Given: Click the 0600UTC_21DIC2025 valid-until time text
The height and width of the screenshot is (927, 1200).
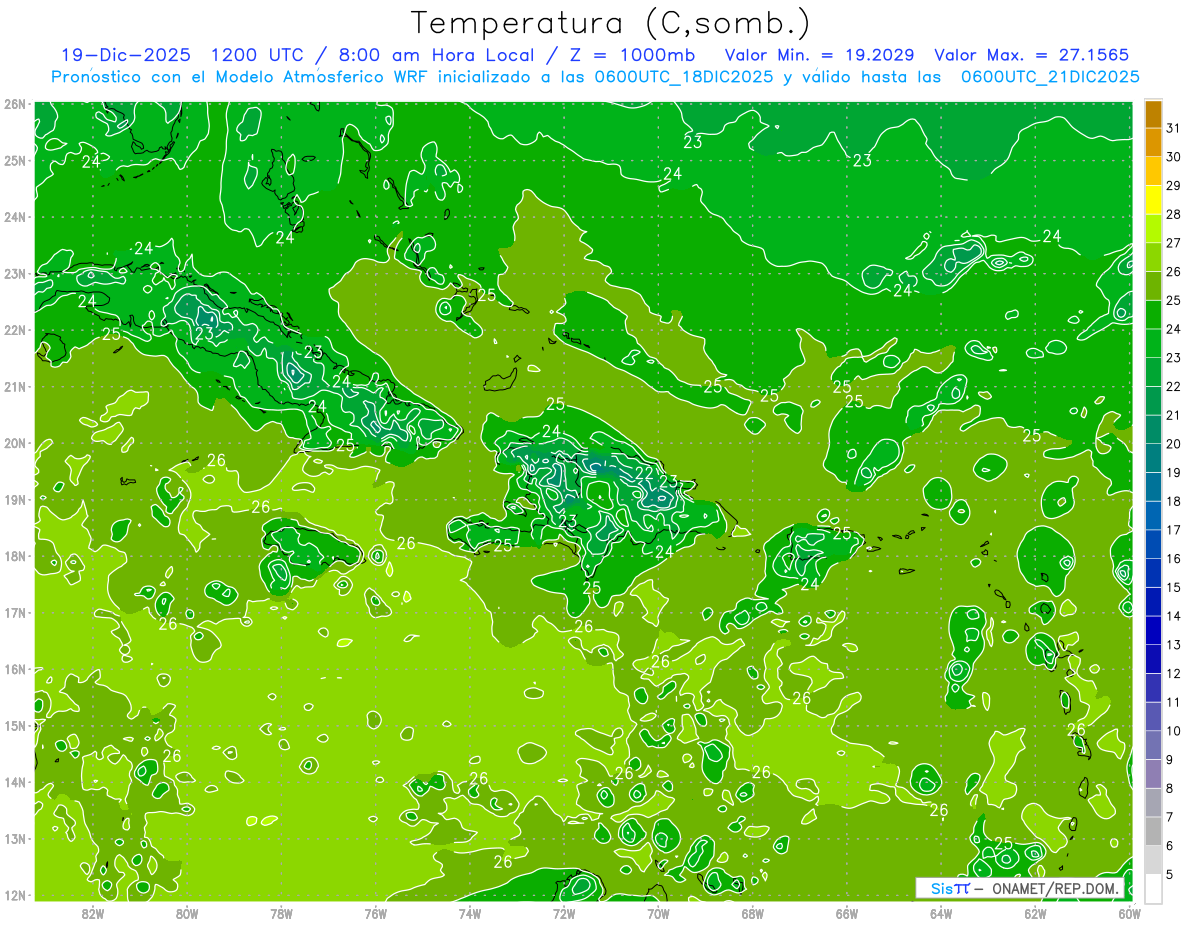Looking at the screenshot, I should (x=1051, y=77).
